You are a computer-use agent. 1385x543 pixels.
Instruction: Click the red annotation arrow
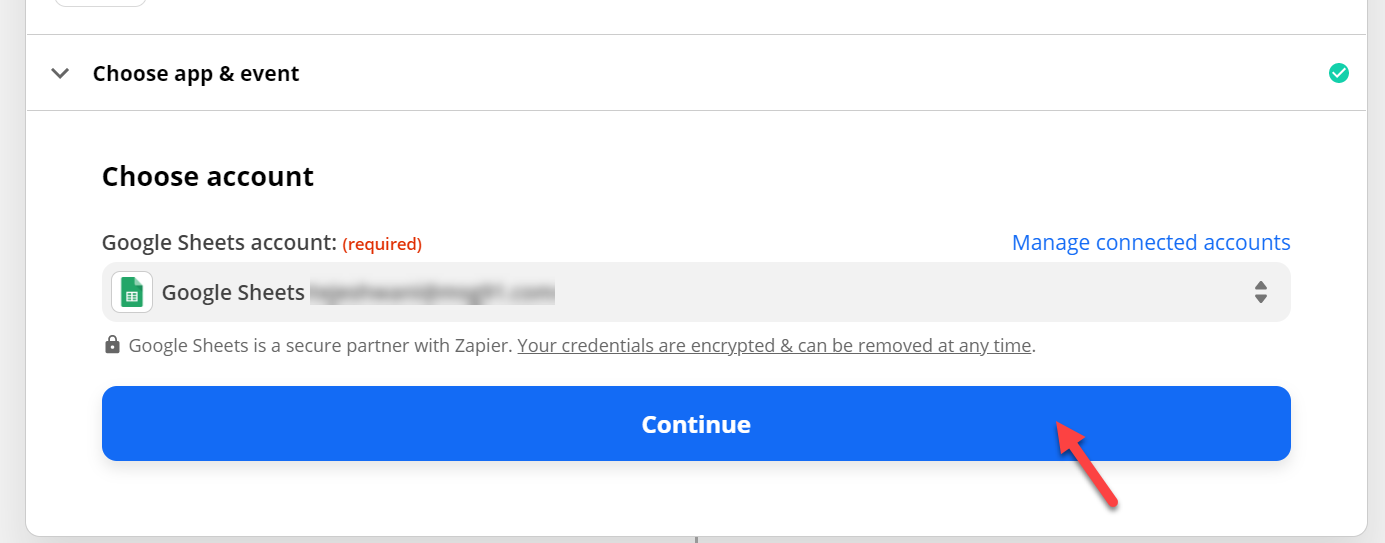[1087, 463]
